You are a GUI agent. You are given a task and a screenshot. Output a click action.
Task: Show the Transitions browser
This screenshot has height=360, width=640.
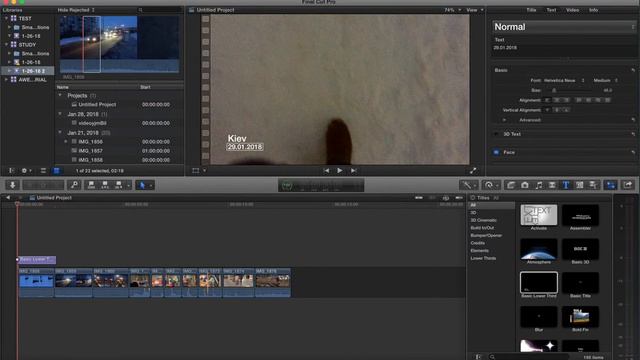pos(552,185)
